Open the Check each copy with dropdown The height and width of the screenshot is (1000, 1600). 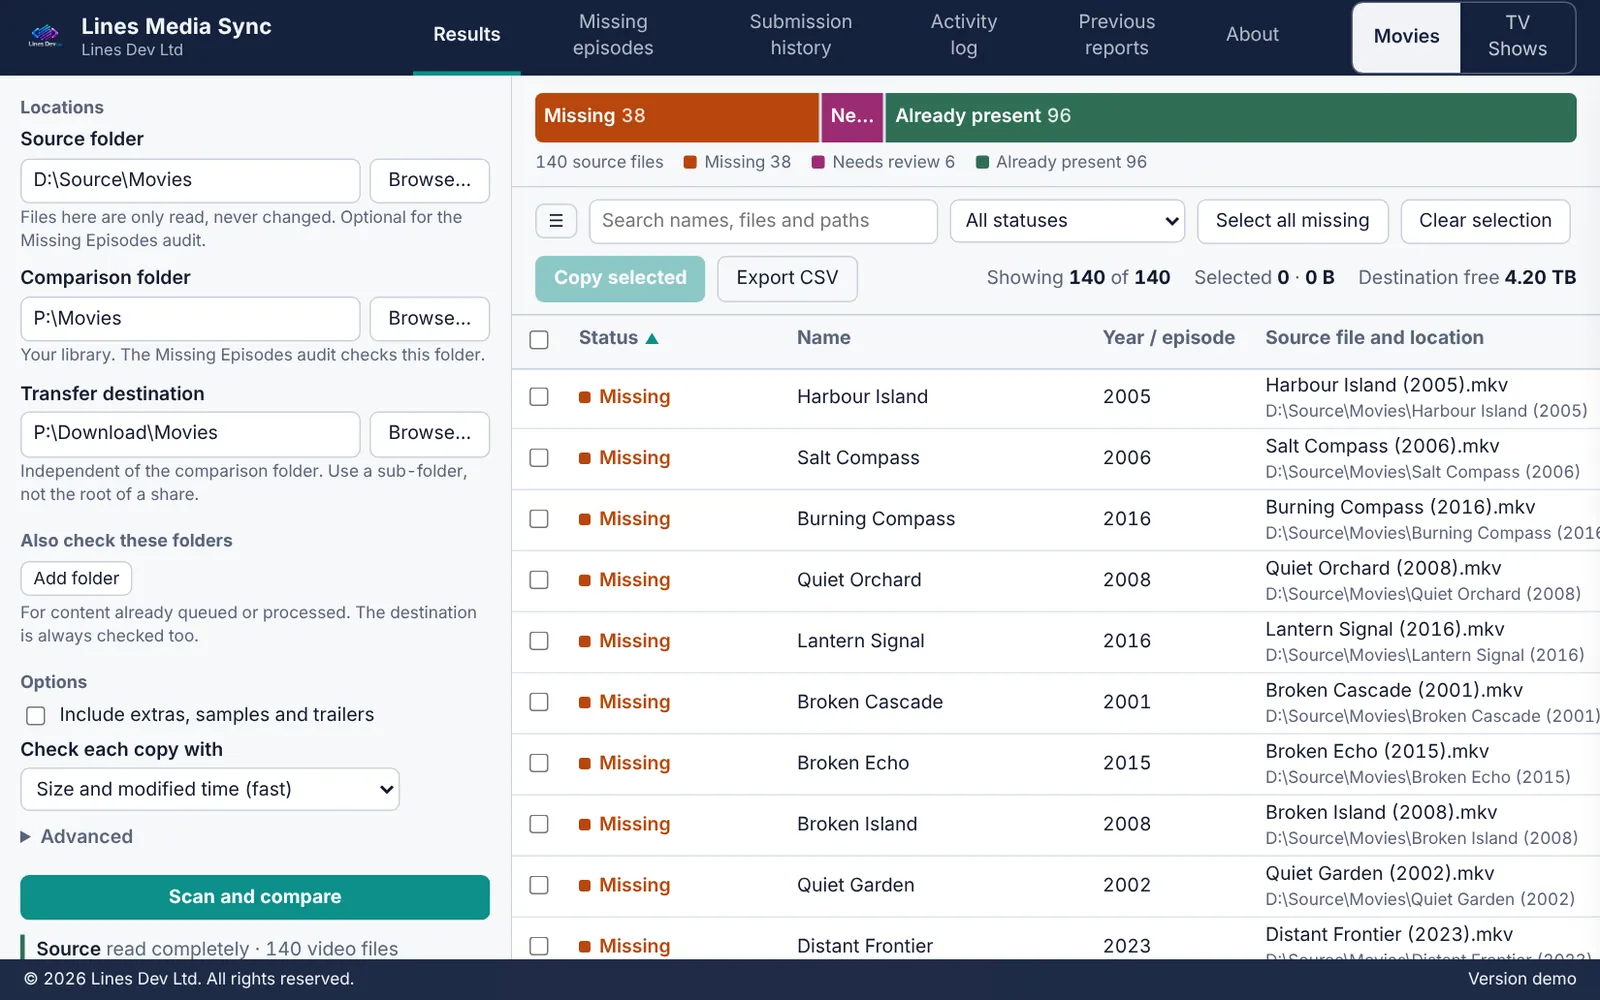(x=210, y=789)
